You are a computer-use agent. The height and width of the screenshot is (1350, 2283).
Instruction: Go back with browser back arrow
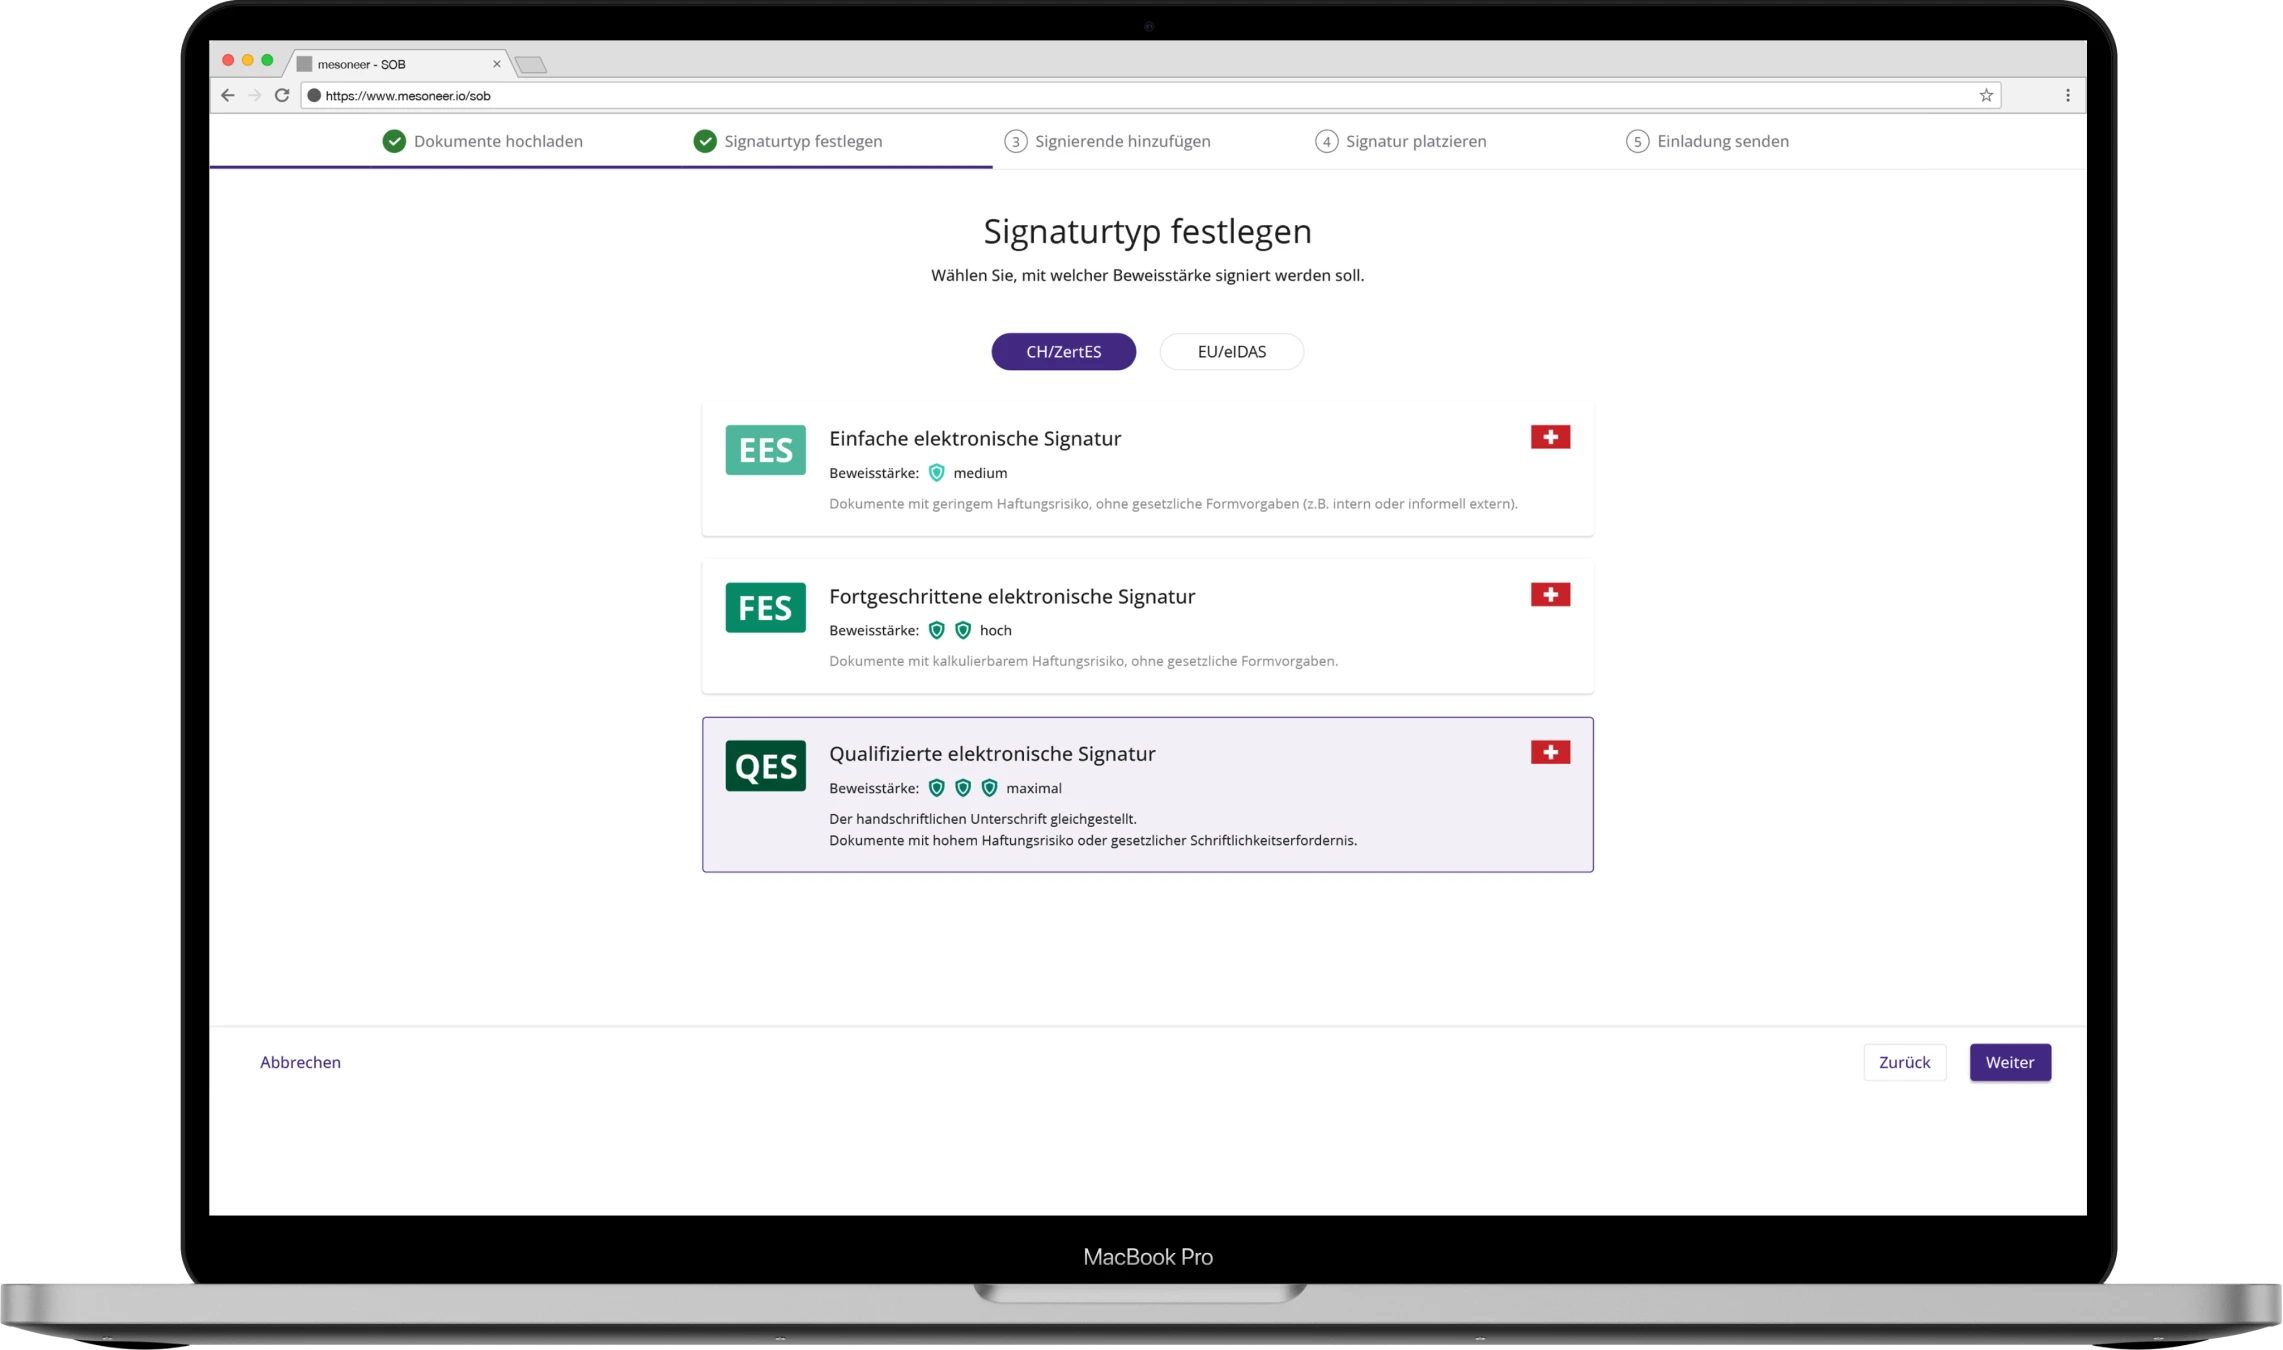click(228, 95)
